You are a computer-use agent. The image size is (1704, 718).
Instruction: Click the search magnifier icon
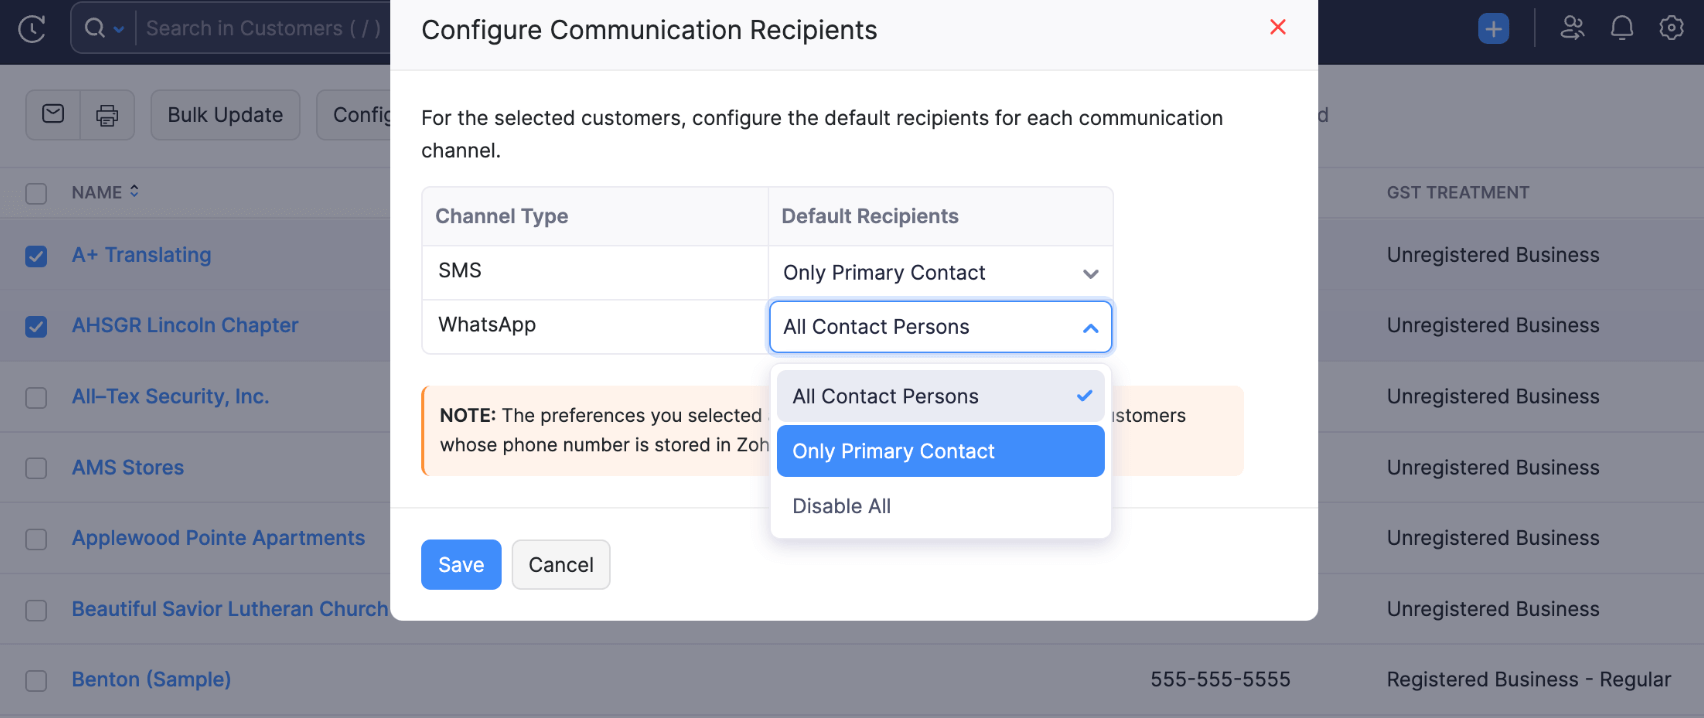[x=96, y=27]
